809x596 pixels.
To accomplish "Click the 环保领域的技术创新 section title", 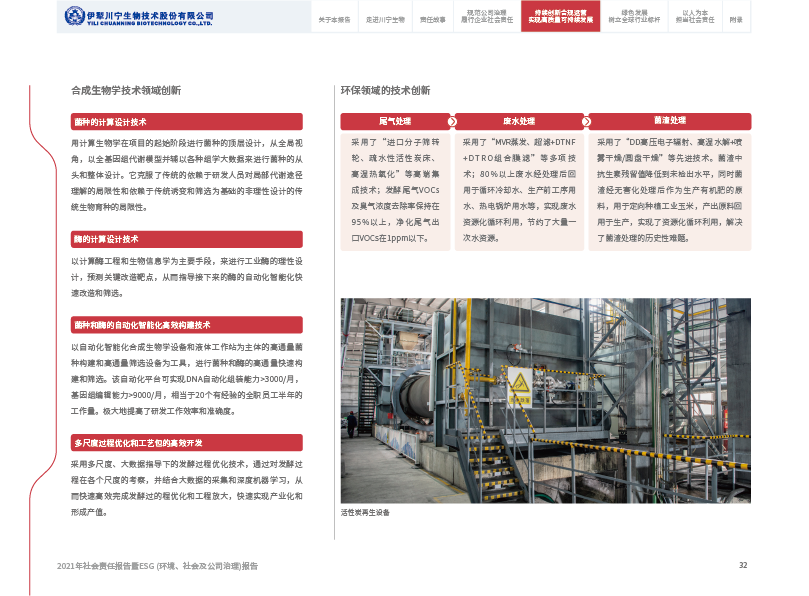I will coord(386,90).
